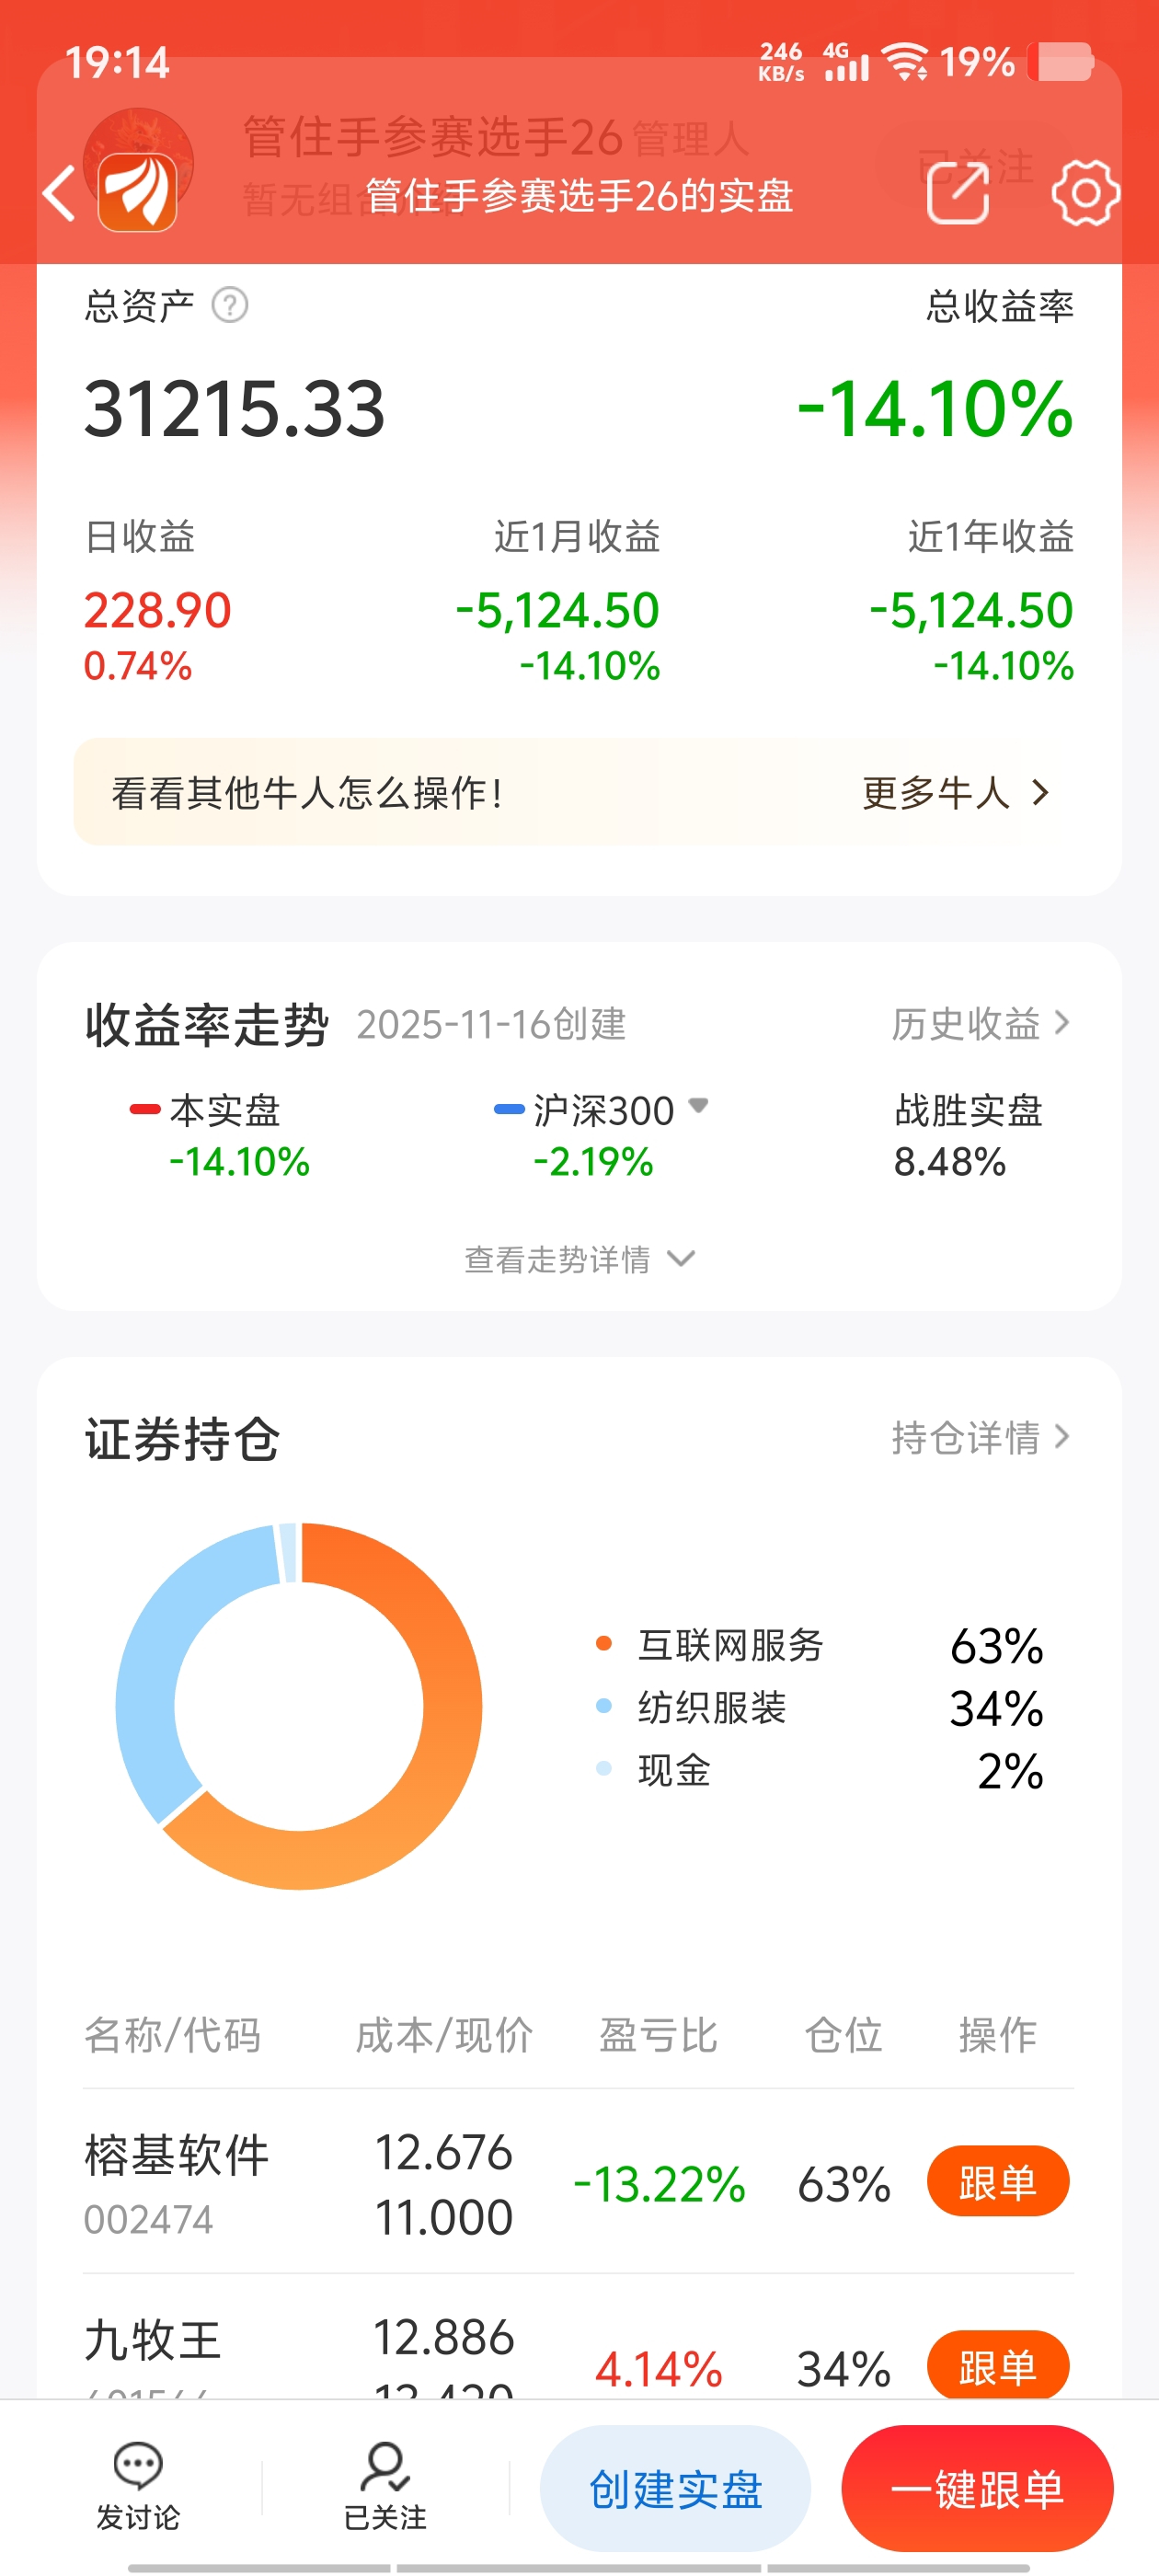Expand 查看走势详情 trend details
Viewport: 1159px width, 2576px height.
click(579, 1259)
